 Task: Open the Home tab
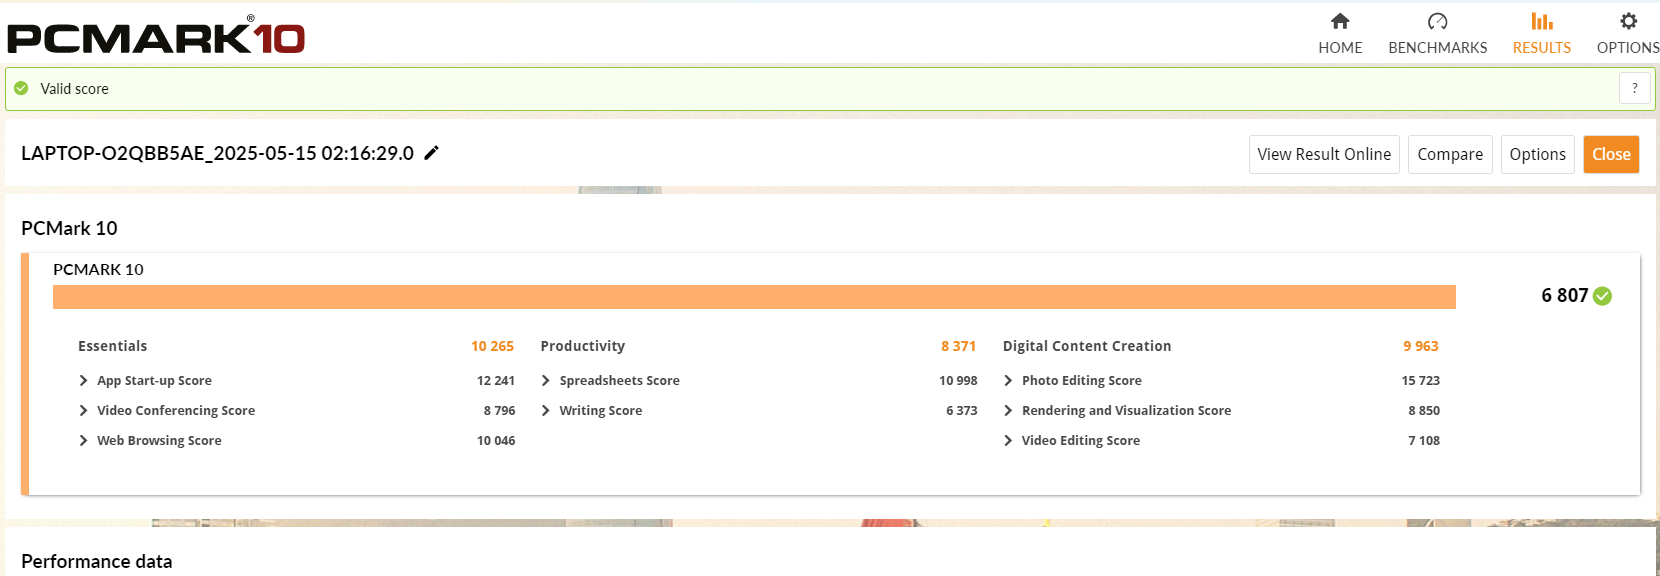tap(1340, 34)
